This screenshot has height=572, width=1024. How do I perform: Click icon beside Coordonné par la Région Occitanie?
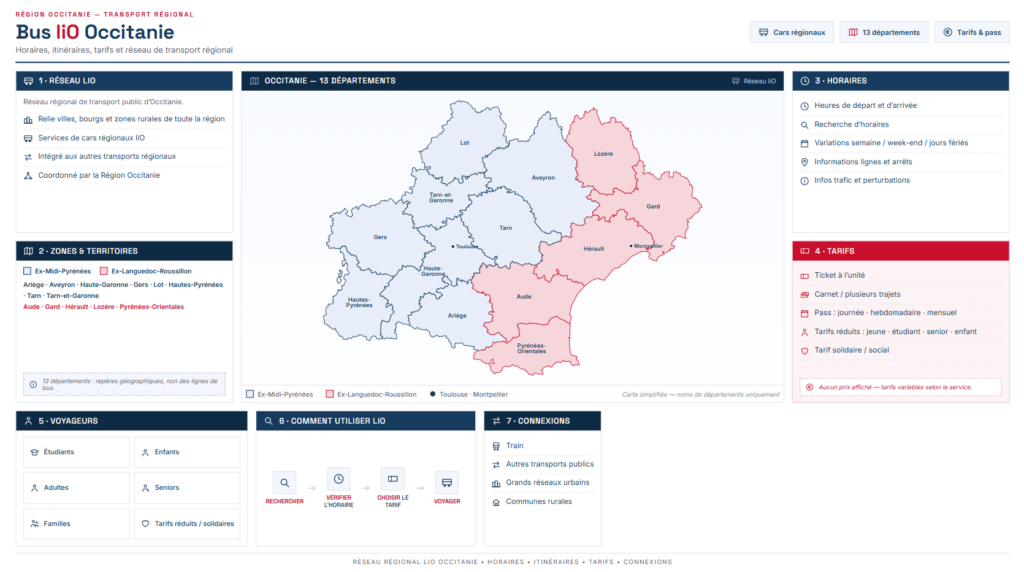click(x=28, y=176)
